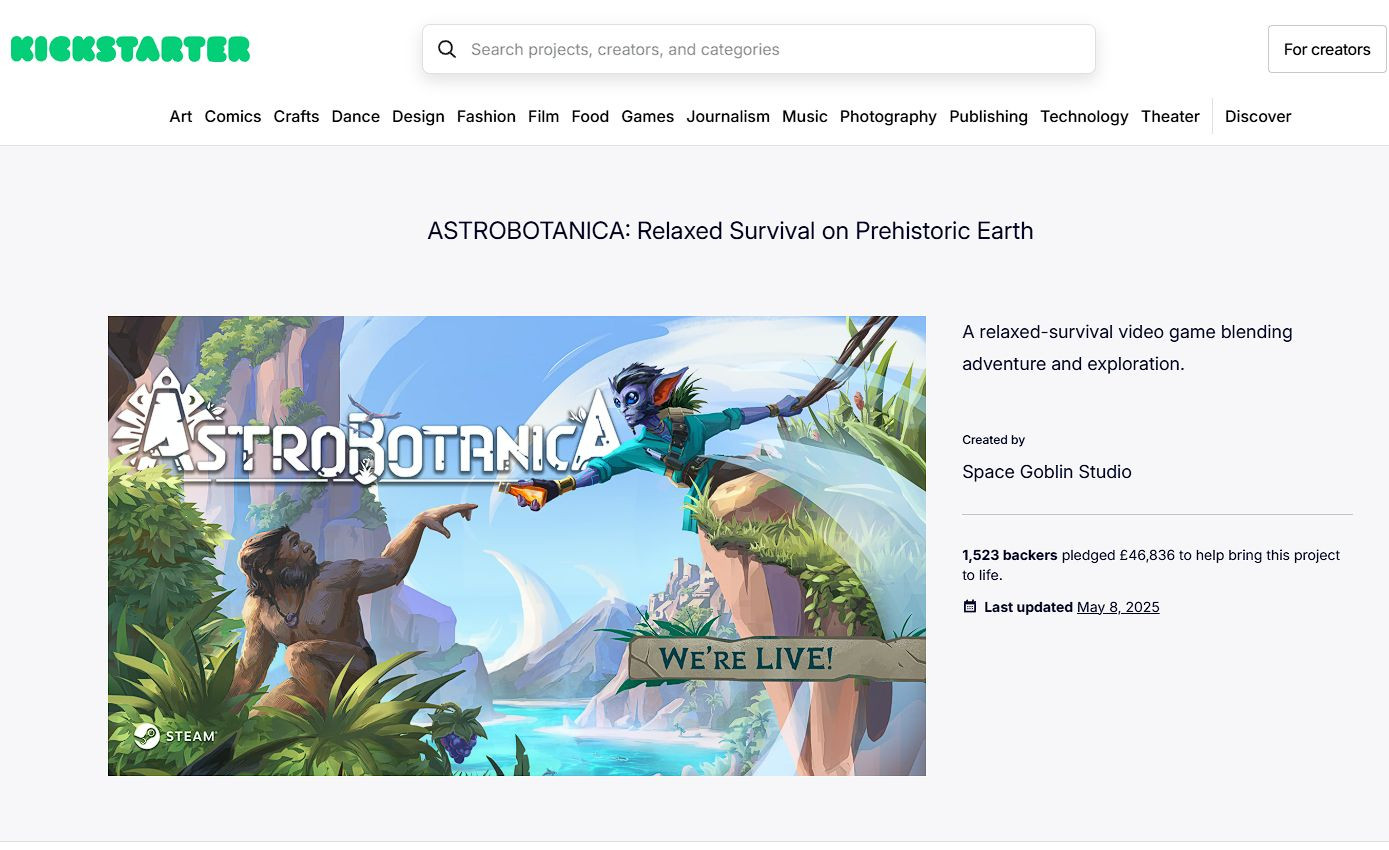Click the 'Last updated' label

pyautogui.click(x=1028, y=607)
